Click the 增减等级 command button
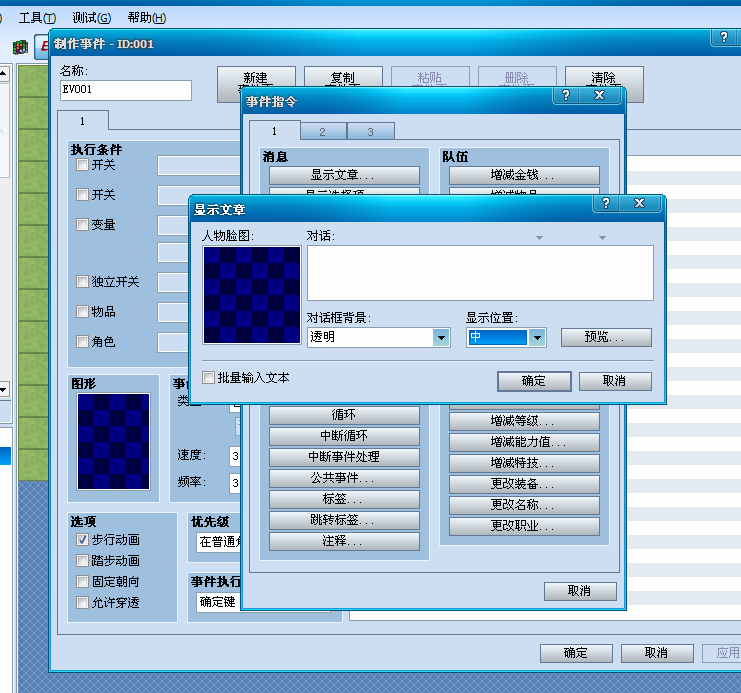741x693 pixels. (524, 421)
